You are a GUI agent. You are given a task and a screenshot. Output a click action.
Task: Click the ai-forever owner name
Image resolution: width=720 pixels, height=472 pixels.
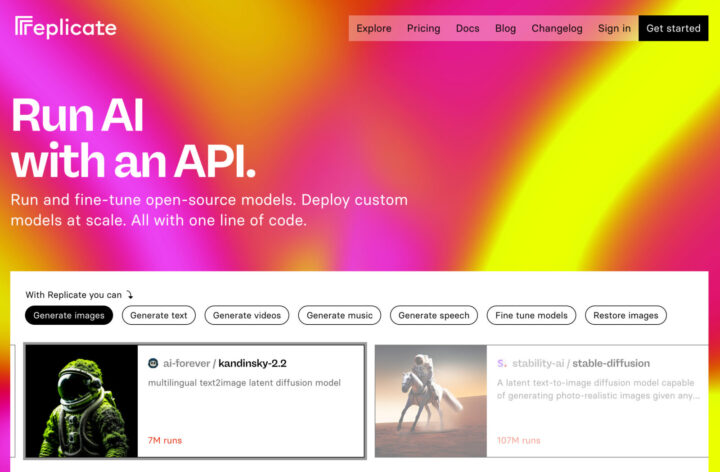(186, 363)
